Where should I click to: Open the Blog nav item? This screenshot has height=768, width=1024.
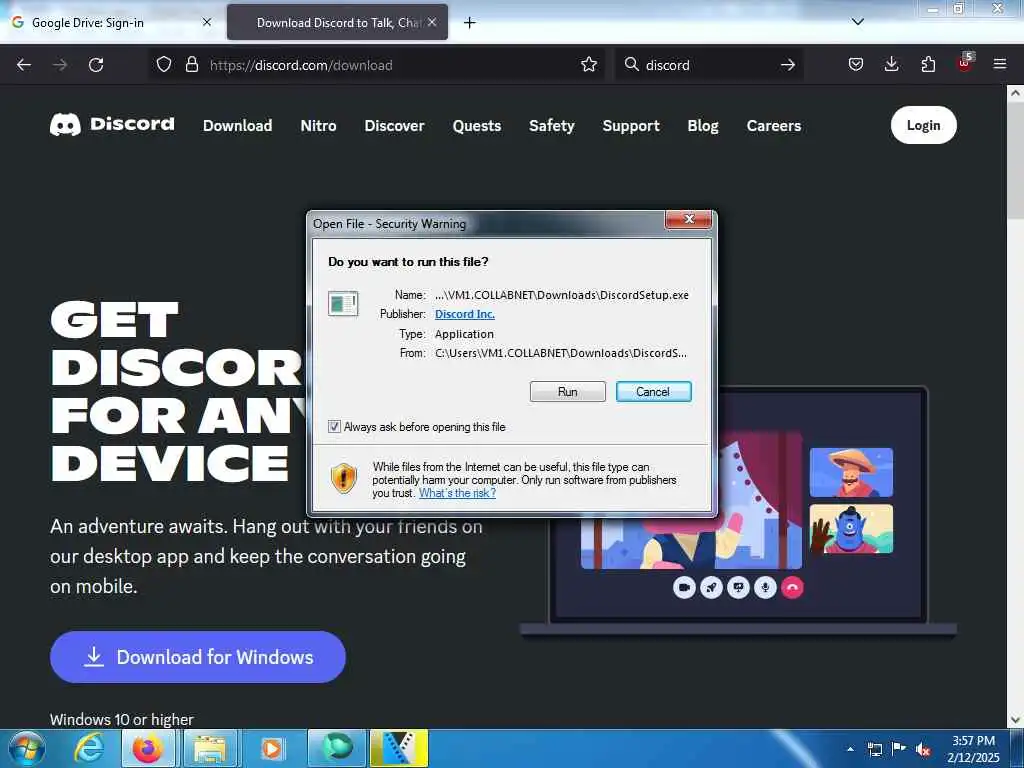point(703,125)
